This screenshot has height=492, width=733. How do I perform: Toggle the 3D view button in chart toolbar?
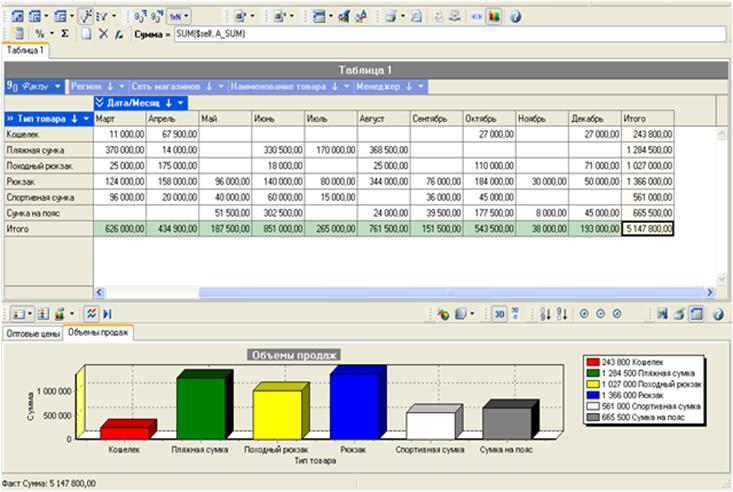coord(498,313)
